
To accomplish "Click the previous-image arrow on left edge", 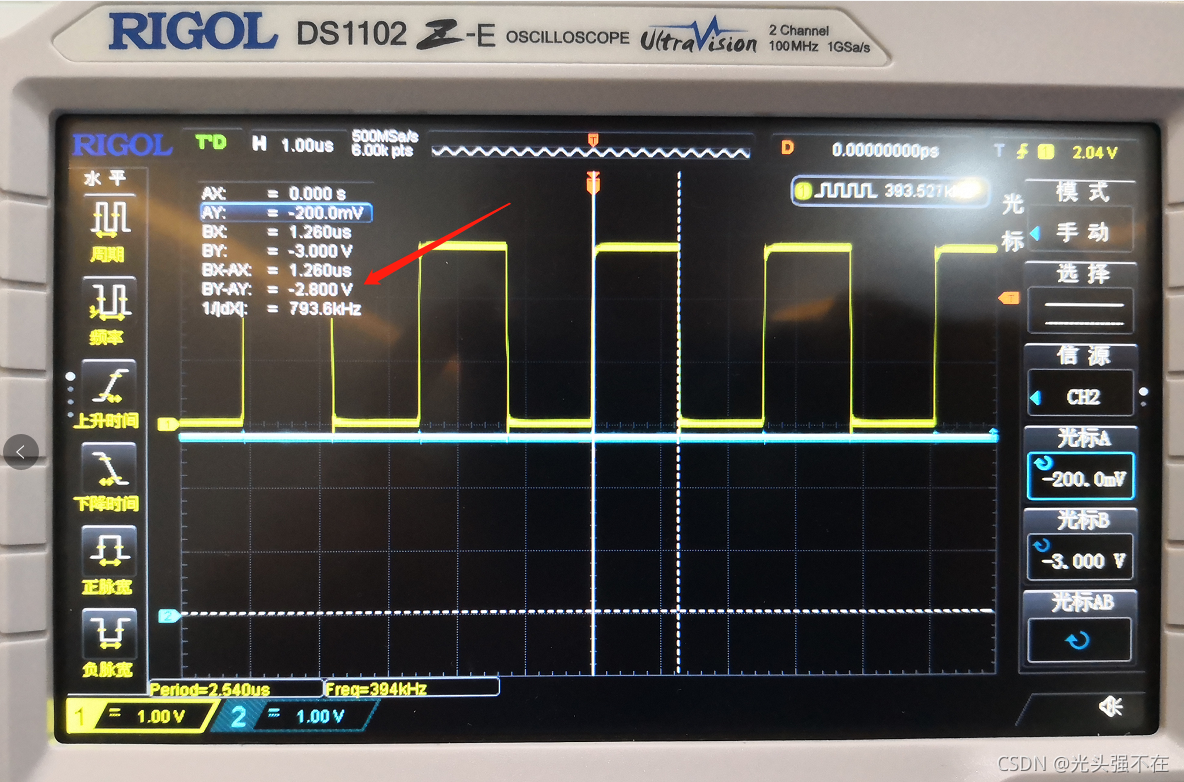I will 20,452.
